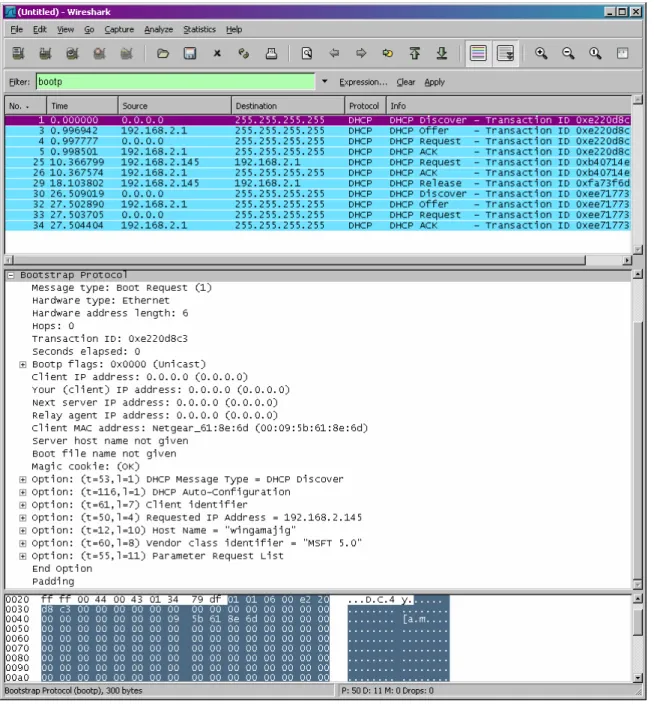The height and width of the screenshot is (704, 654).
Task: Sort by the Time column header
Action: click(x=82, y=106)
